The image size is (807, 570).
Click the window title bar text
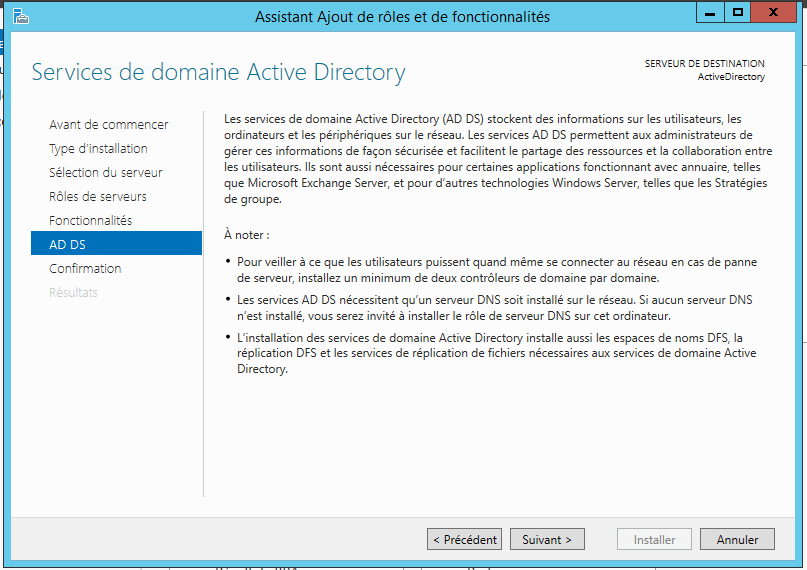click(x=402, y=17)
